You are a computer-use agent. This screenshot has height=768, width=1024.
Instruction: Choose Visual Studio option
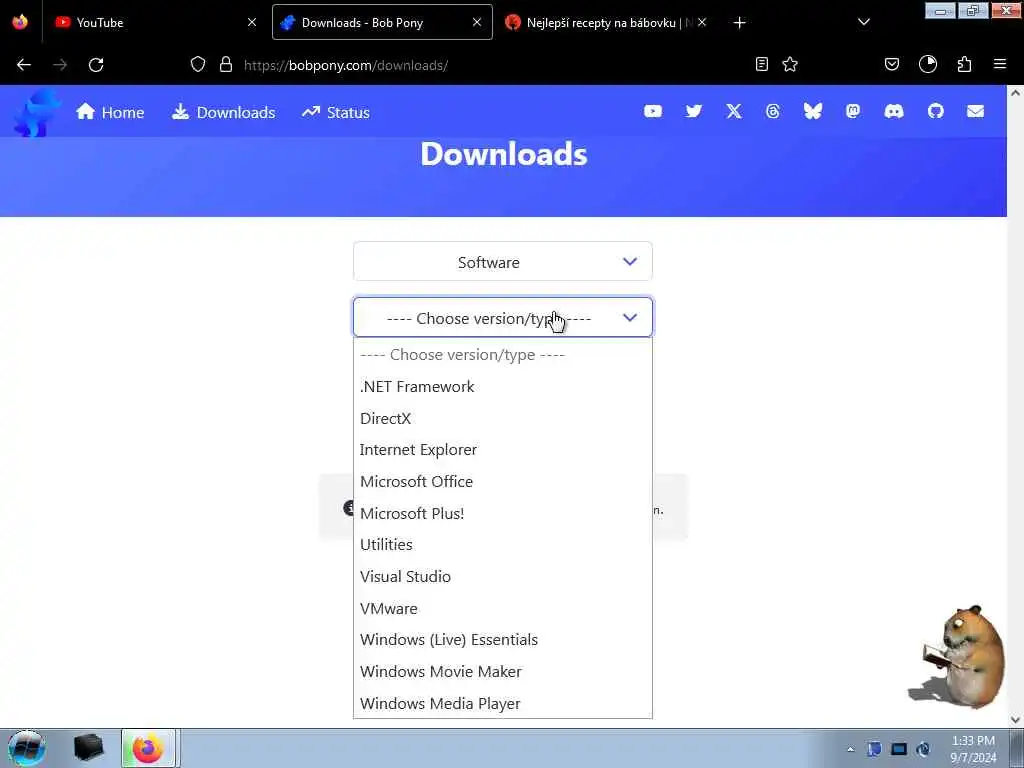[x=503, y=577]
